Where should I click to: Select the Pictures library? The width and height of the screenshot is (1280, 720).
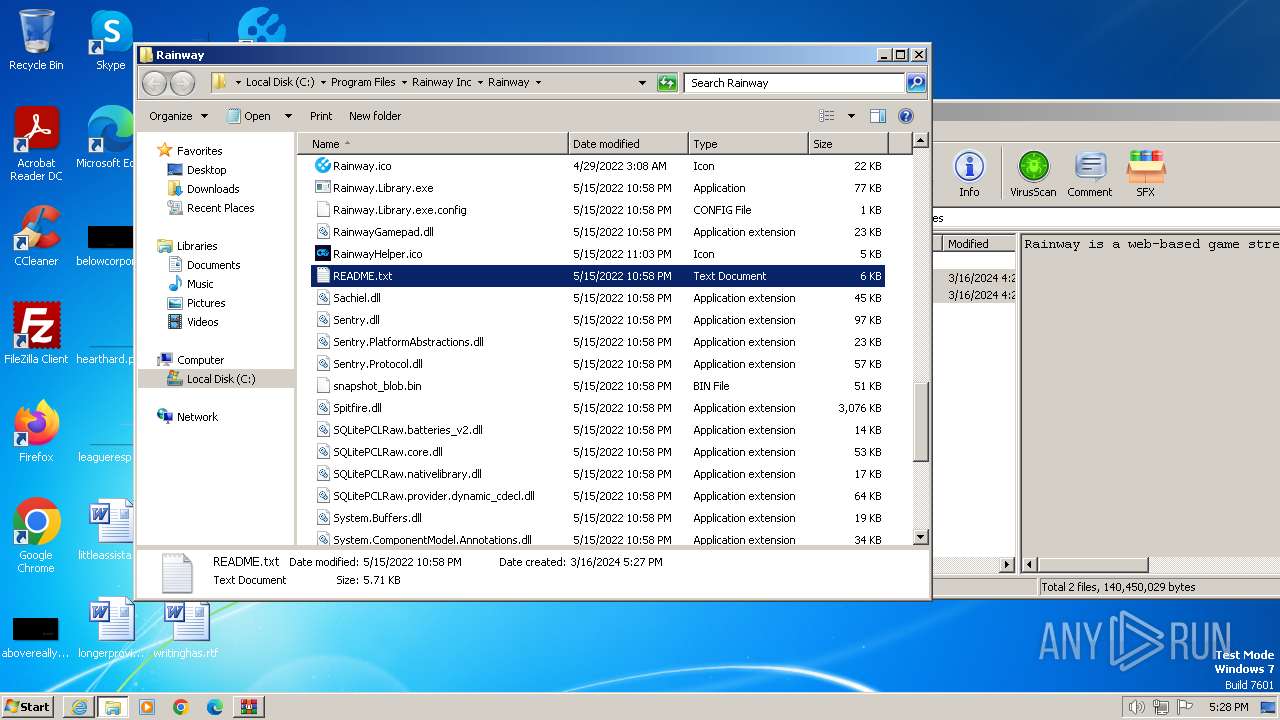[x=206, y=303]
